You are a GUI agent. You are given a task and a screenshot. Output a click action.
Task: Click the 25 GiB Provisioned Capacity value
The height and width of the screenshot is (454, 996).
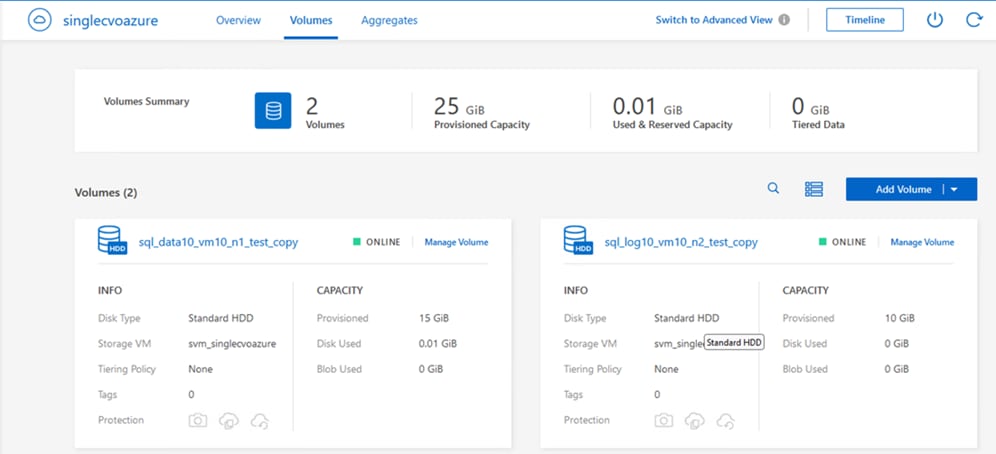click(x=459, y=106)
